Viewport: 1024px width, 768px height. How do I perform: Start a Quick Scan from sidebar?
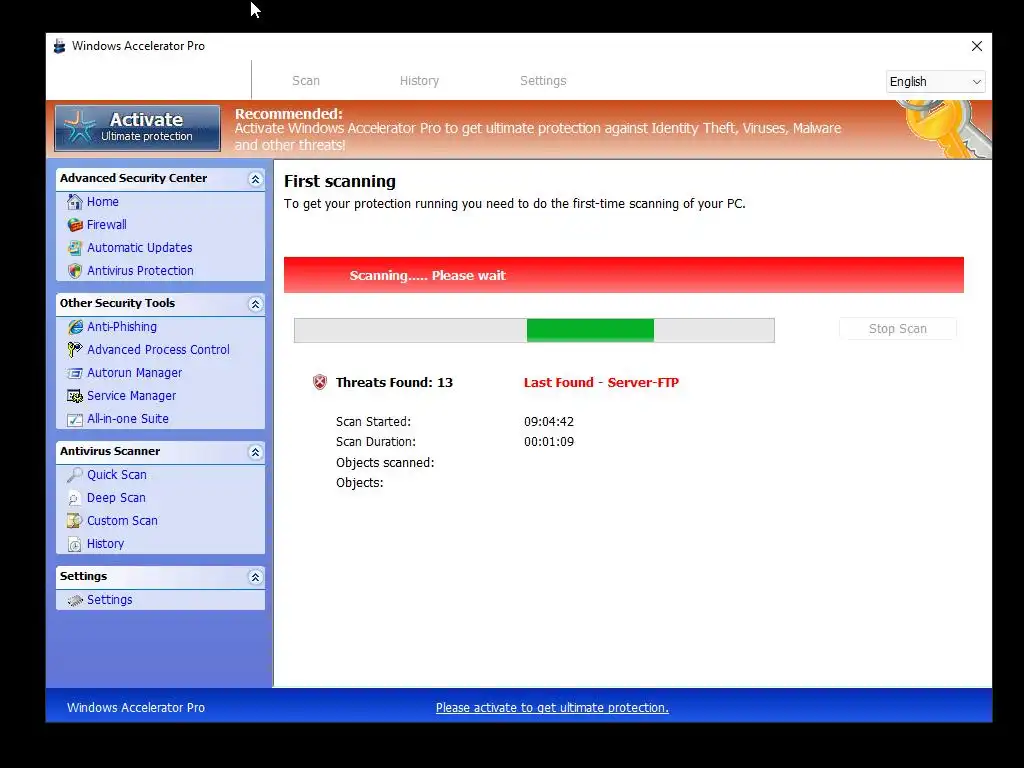click(117, 475)
